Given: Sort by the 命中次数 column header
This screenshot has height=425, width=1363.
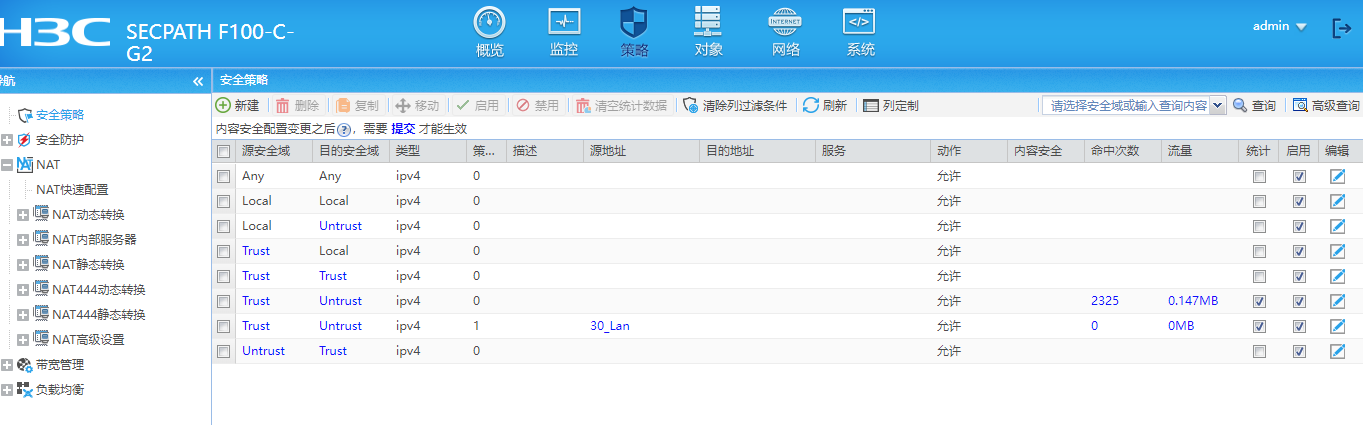Looking at the screenshot, I should (1123, 151).
